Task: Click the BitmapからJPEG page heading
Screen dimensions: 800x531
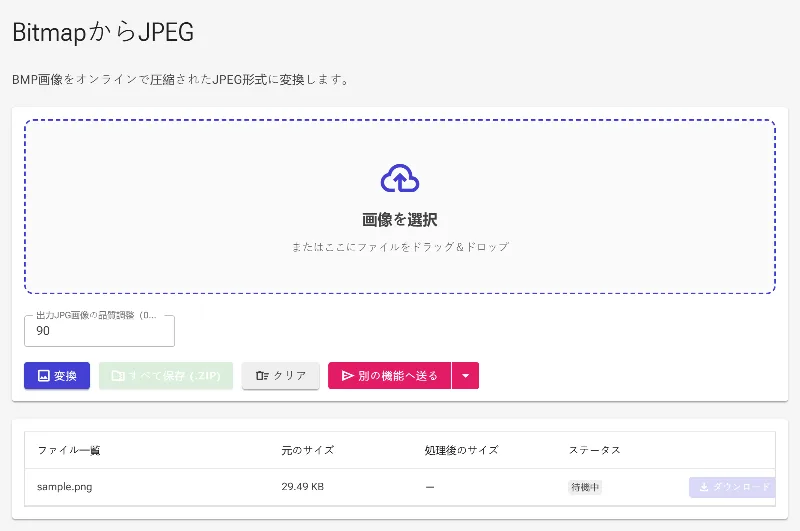Action: tap(103, 32)
